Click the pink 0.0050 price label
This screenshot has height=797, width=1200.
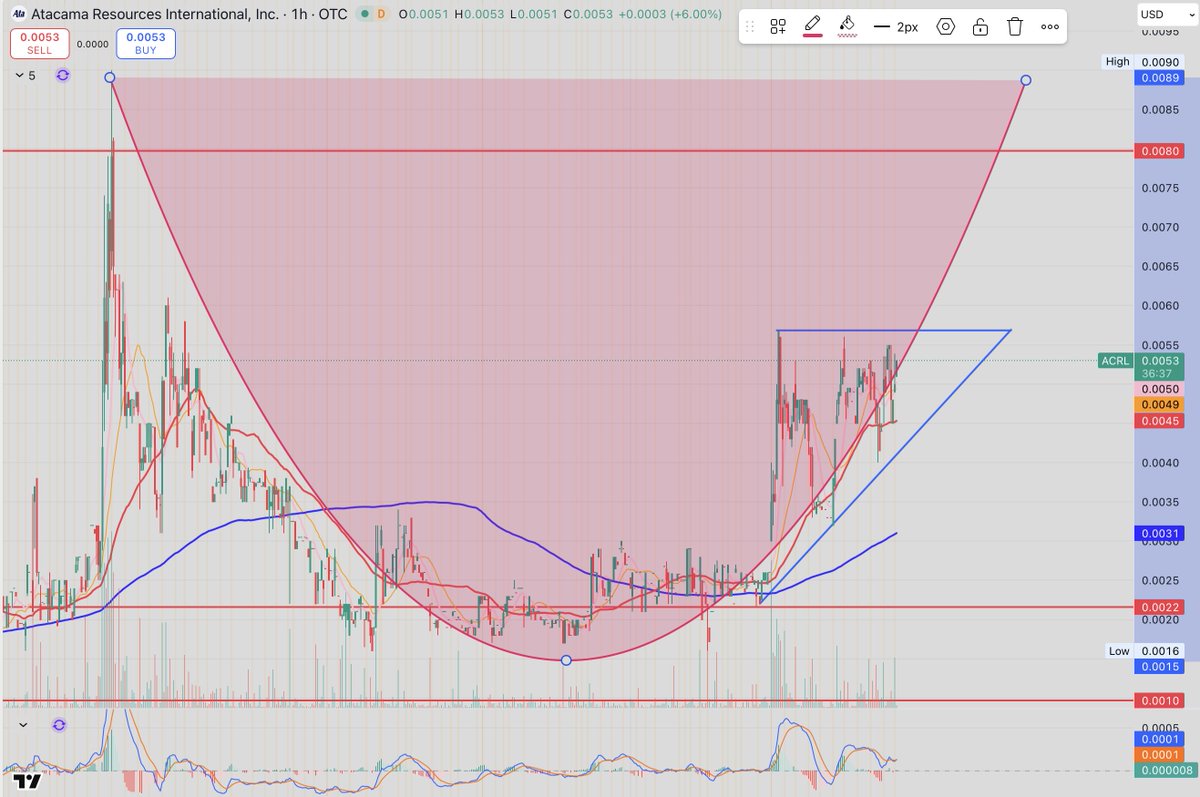pos(1160,388)
